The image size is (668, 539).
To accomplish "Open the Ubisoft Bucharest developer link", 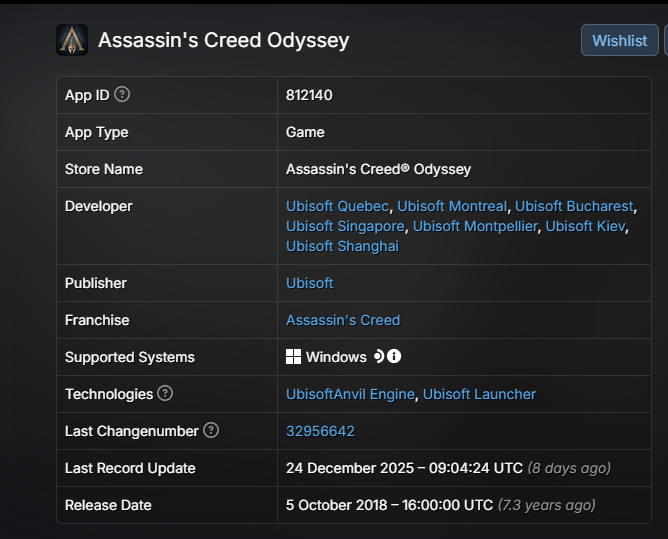I will click(x=574, y=206).
